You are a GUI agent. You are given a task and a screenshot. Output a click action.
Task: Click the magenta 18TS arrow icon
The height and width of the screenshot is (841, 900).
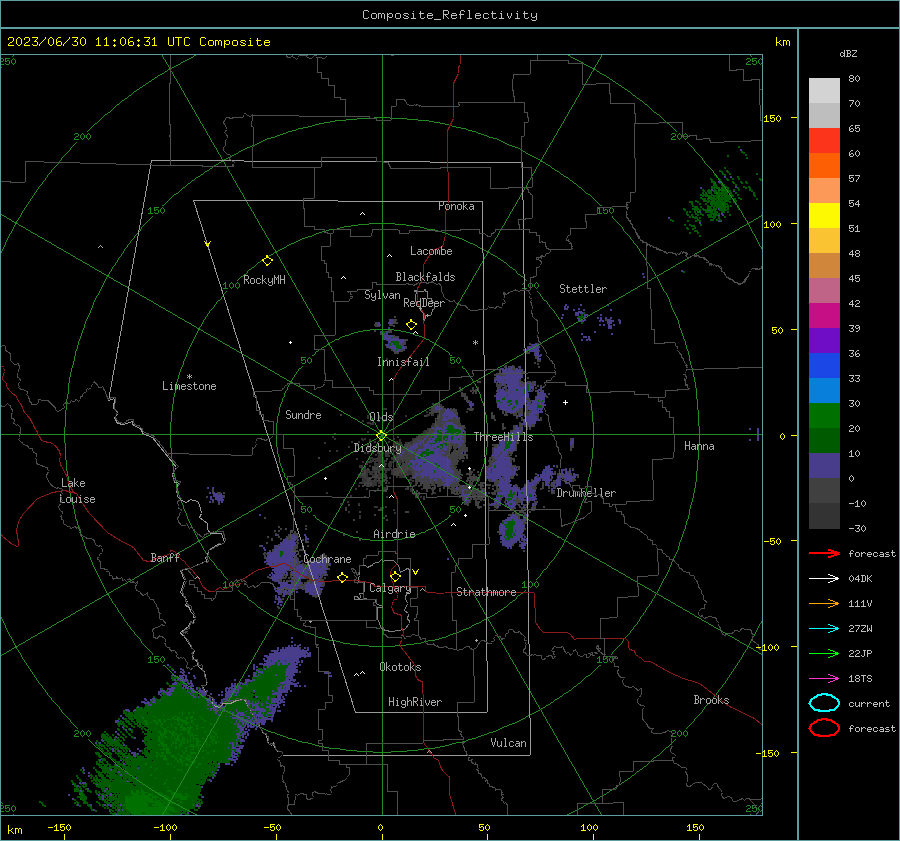click(x=824, y=679)
